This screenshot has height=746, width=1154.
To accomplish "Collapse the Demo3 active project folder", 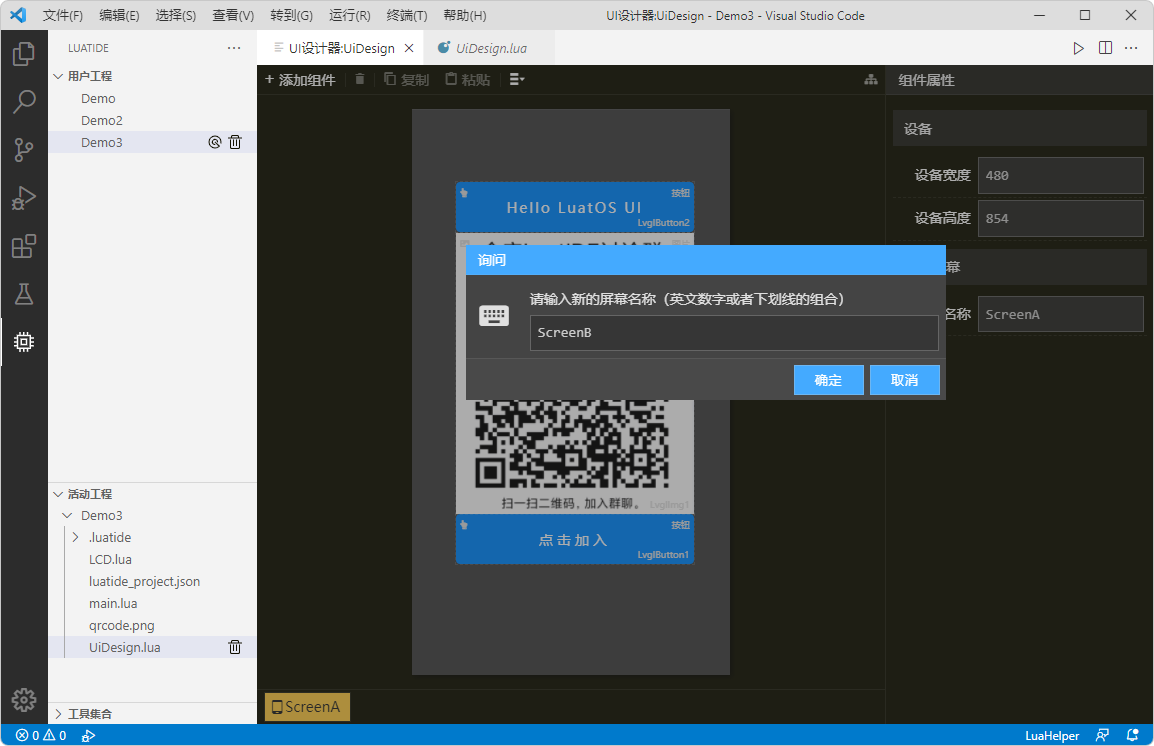I will pyautogui.click(x=67, y=515).
